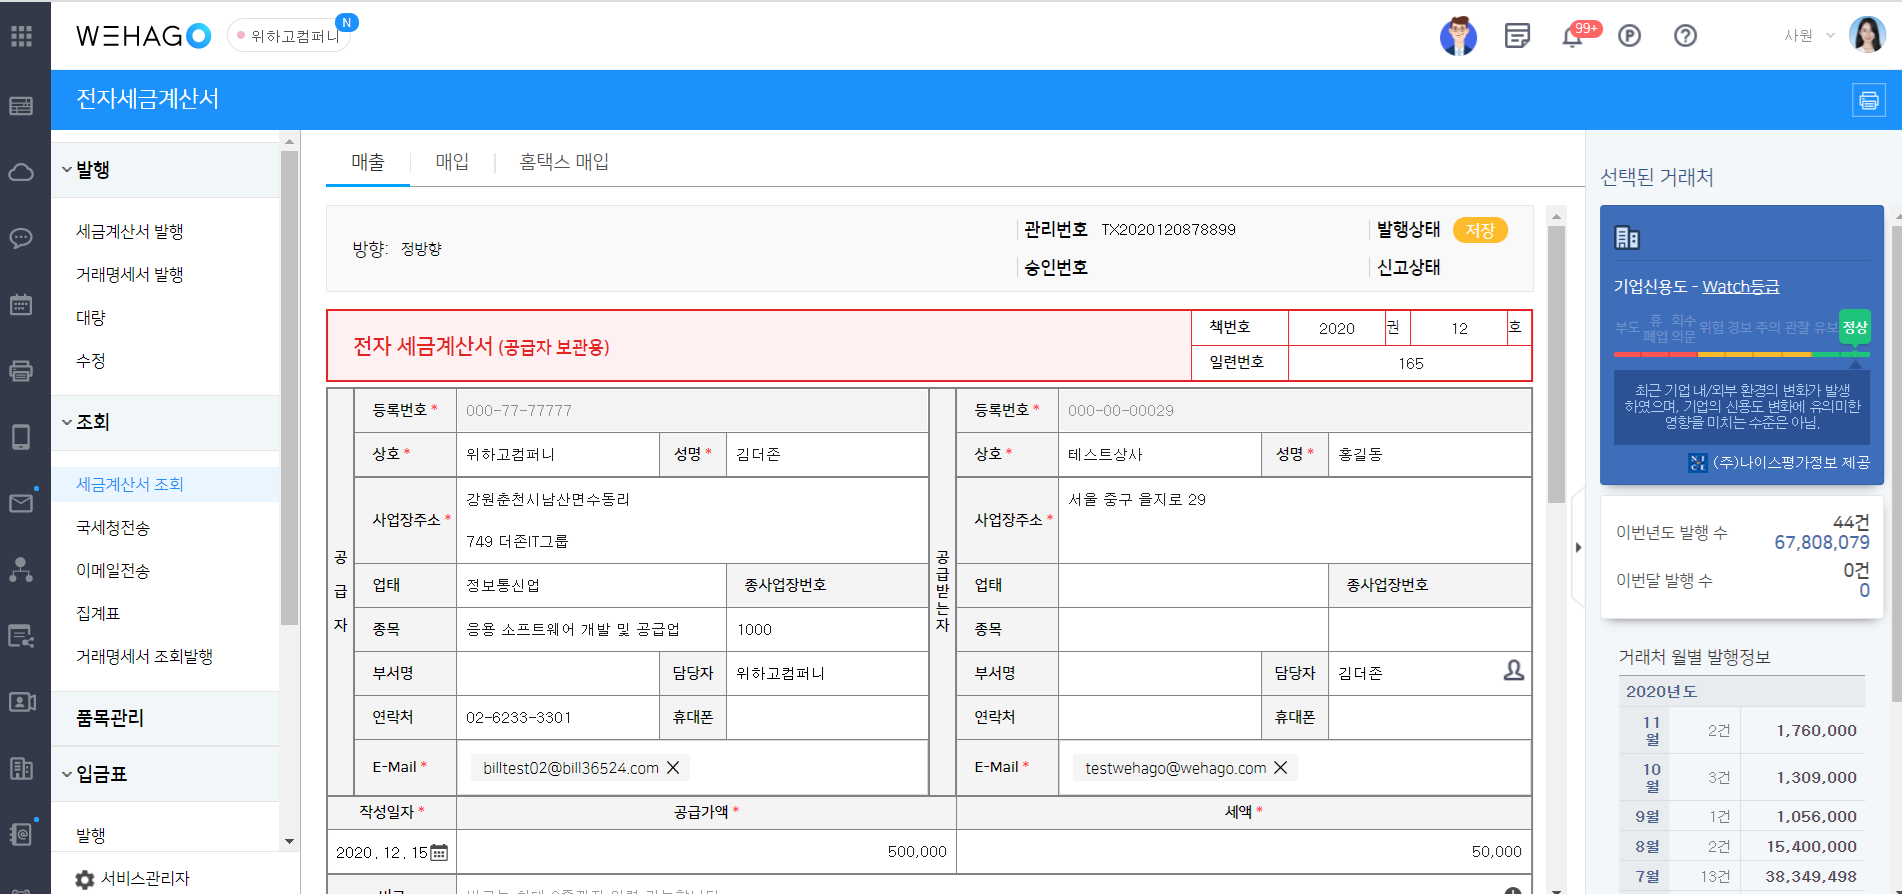Switch to the 매출 tab
Screen dimensions: 1902x894
368,162
